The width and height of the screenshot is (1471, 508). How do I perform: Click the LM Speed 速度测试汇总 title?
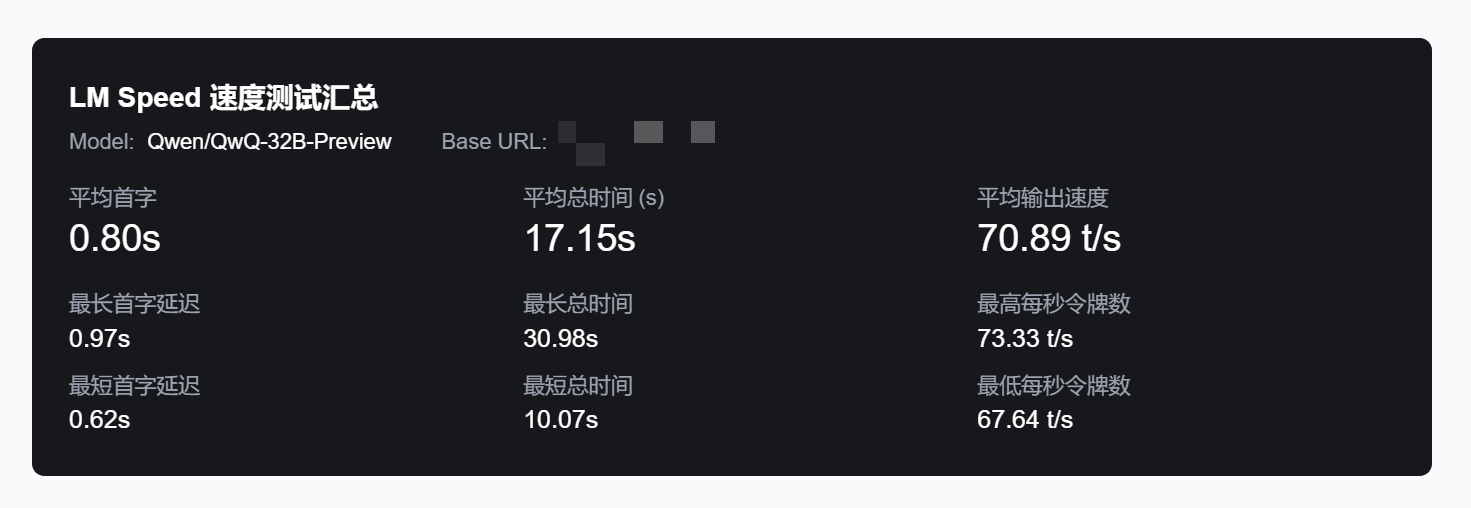pyautogui.click(x=223, y=98)
